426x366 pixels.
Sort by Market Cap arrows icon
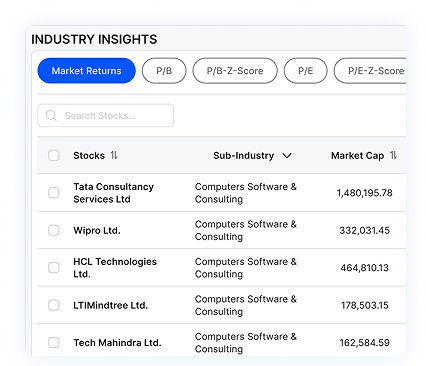(393, 155)
